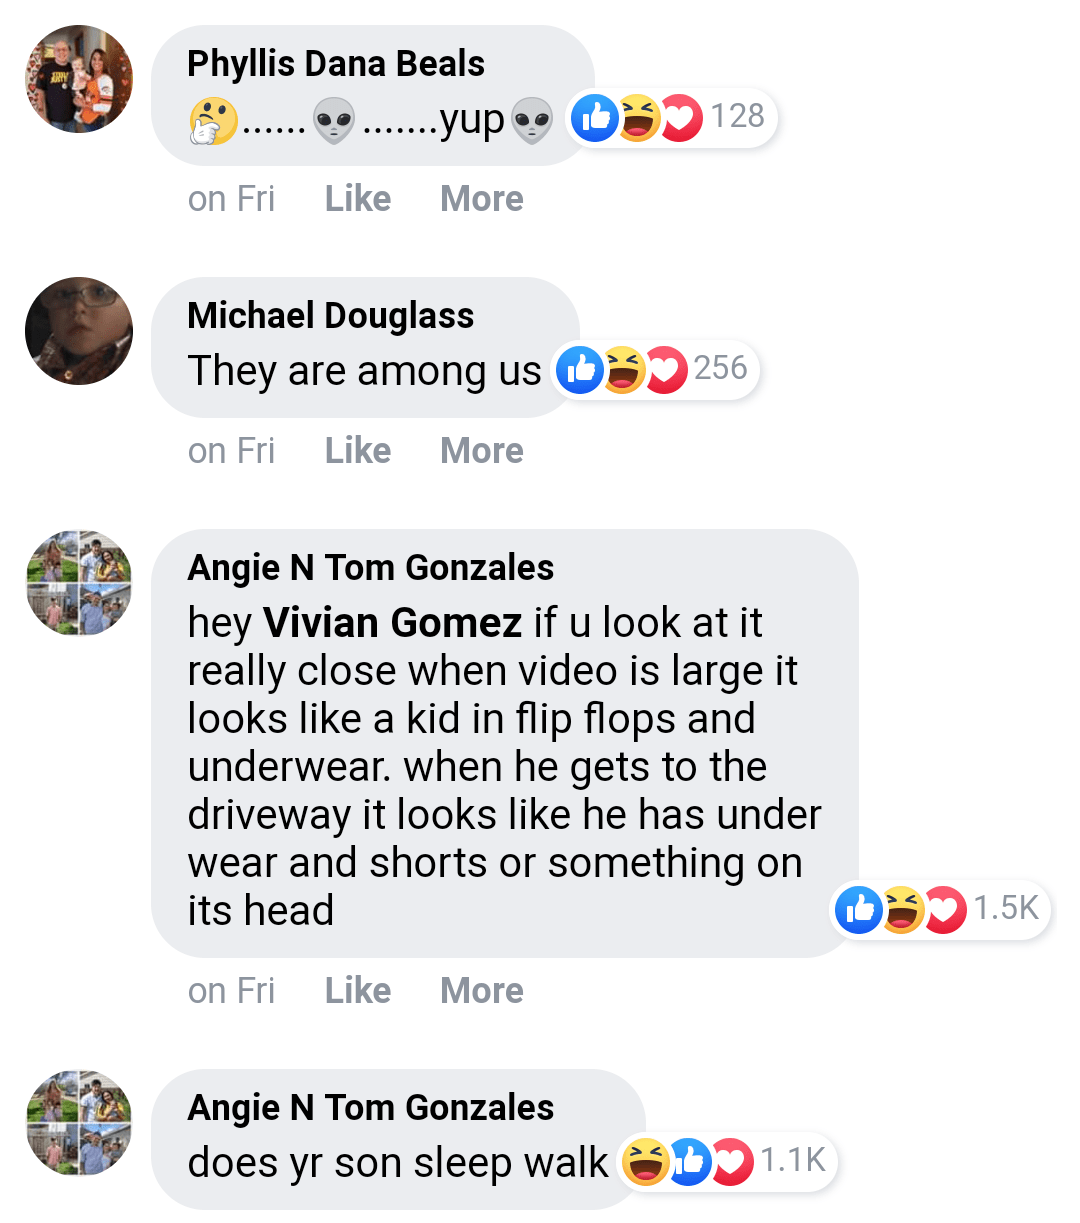Open Michael Douglass' profile picture
The image size is (1080, 1223).
point(79,331)
